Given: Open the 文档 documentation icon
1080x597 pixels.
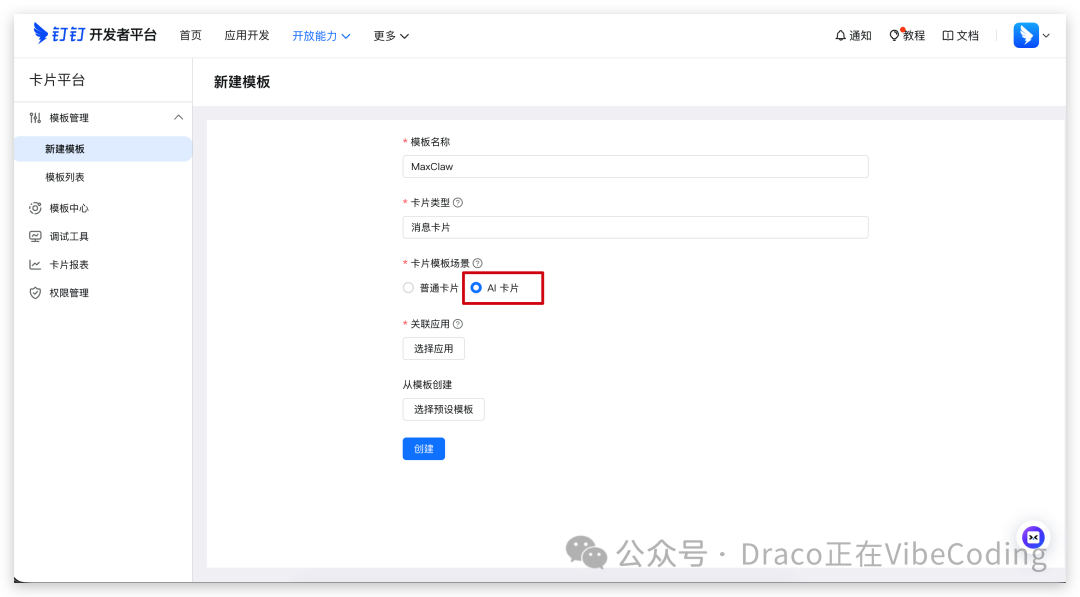Looking at the screenshot, I should pos(959,35).
